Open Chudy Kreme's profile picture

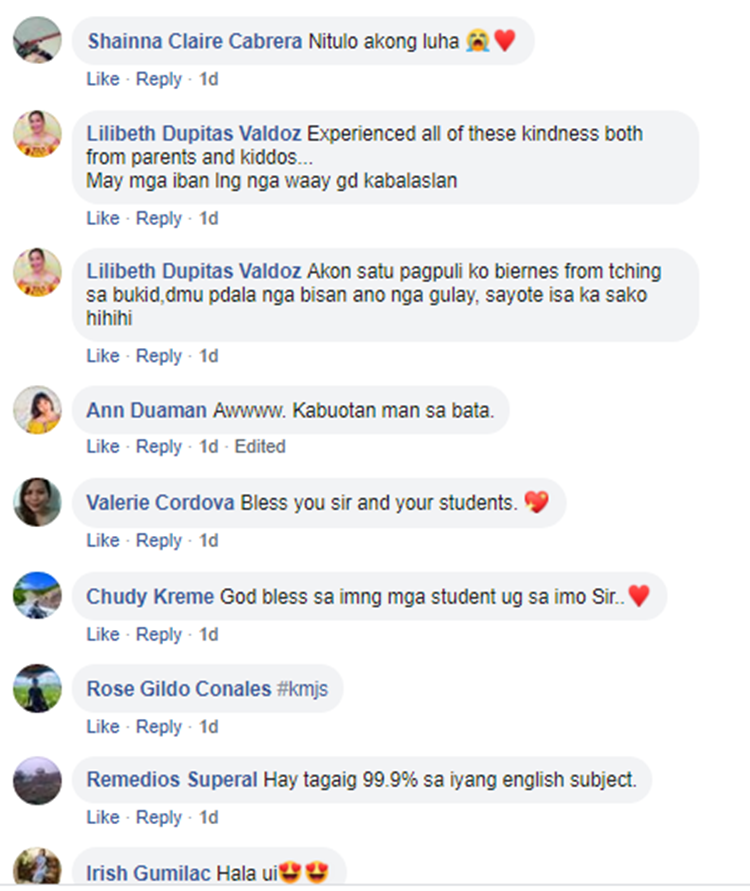click(37, 596)
